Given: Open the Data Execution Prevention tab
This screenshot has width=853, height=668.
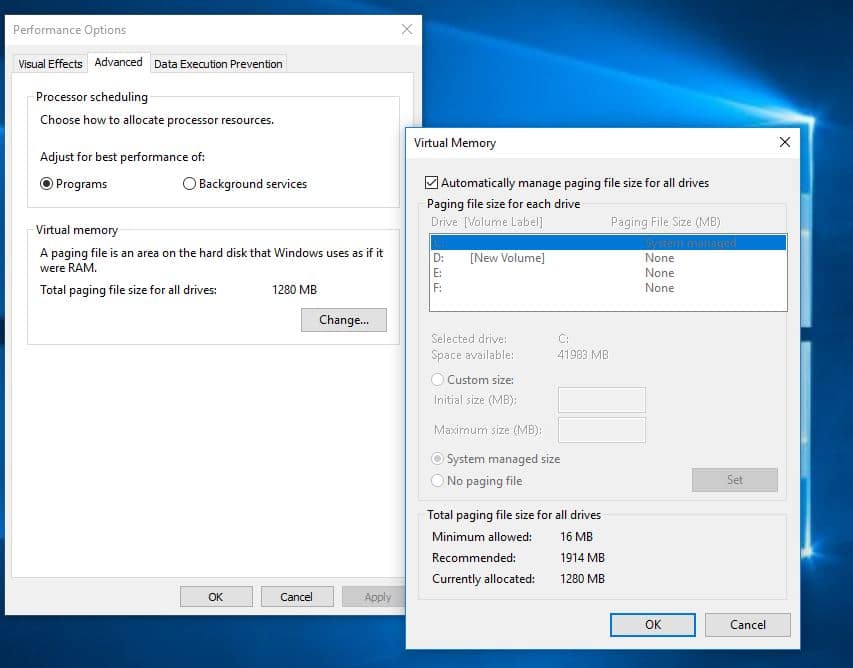Looking at the screenshot, I should tap(218, 64).
